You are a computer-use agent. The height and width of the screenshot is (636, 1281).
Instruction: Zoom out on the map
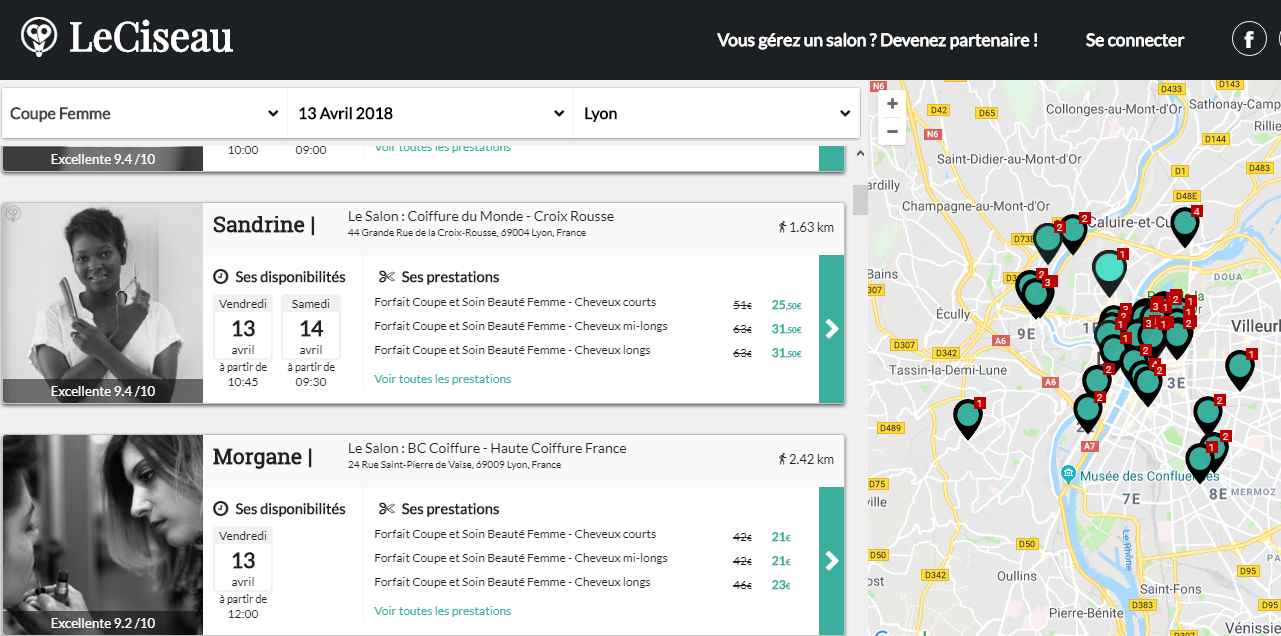892,131
